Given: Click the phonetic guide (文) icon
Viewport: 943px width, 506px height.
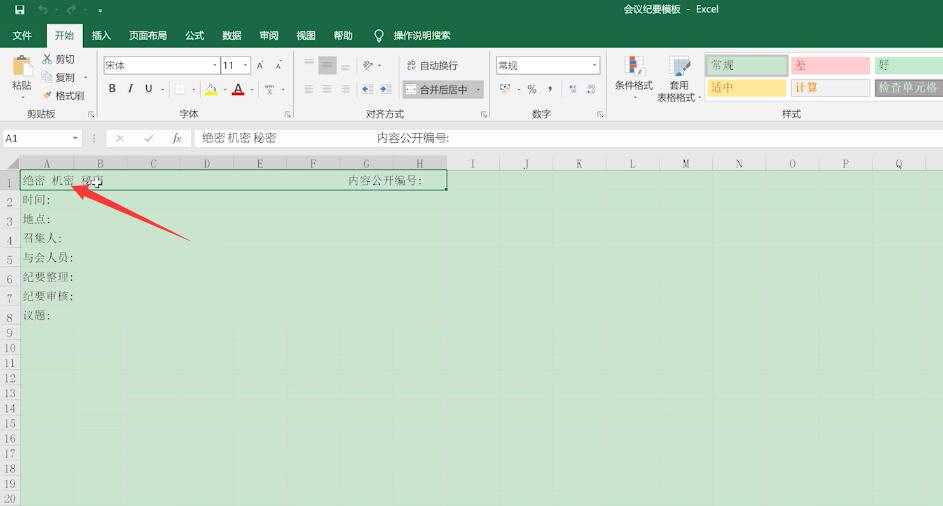Looking at the screenshot, I should click(x=269, y=89).
